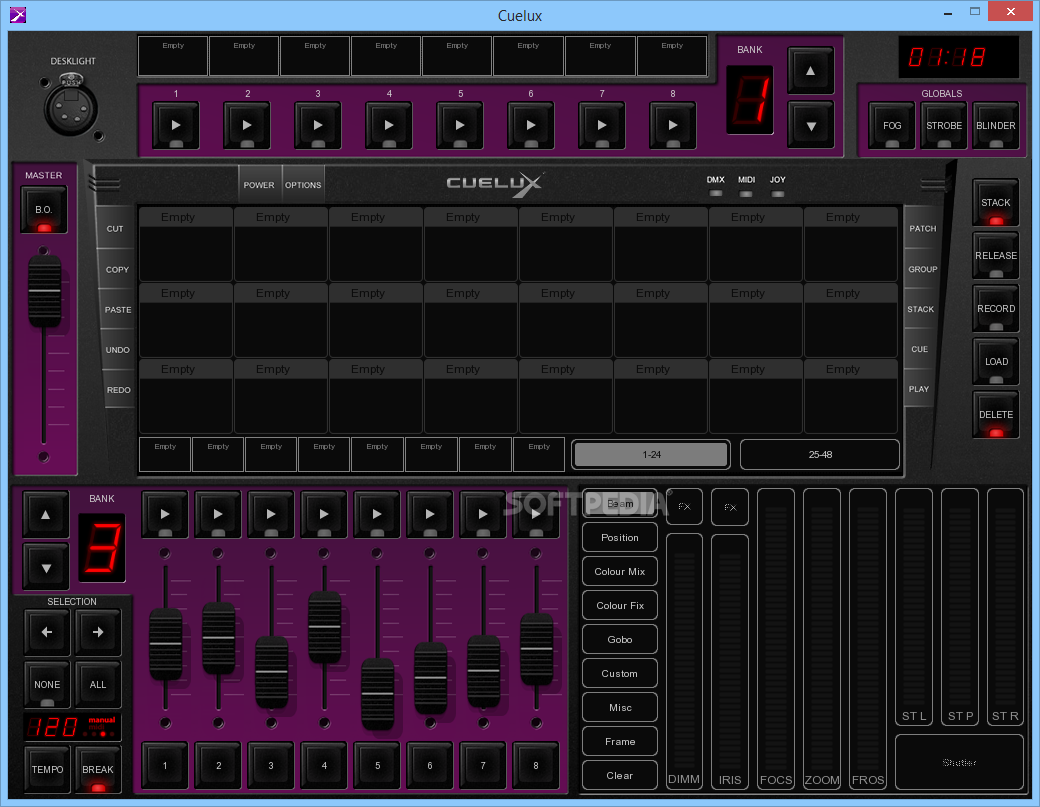Raise the fader bank with up arrow
The image size is (1040, 807).
[46, 515]
